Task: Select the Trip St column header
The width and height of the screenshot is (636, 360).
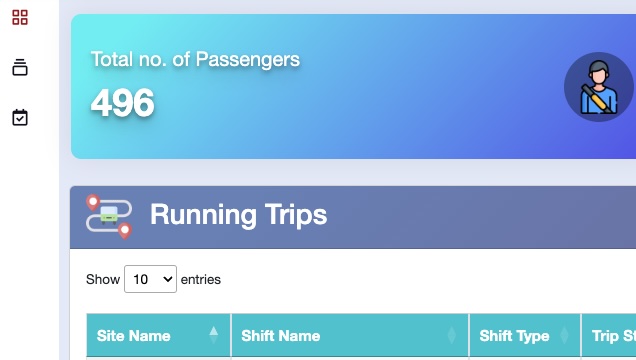Action: (609, 336)
